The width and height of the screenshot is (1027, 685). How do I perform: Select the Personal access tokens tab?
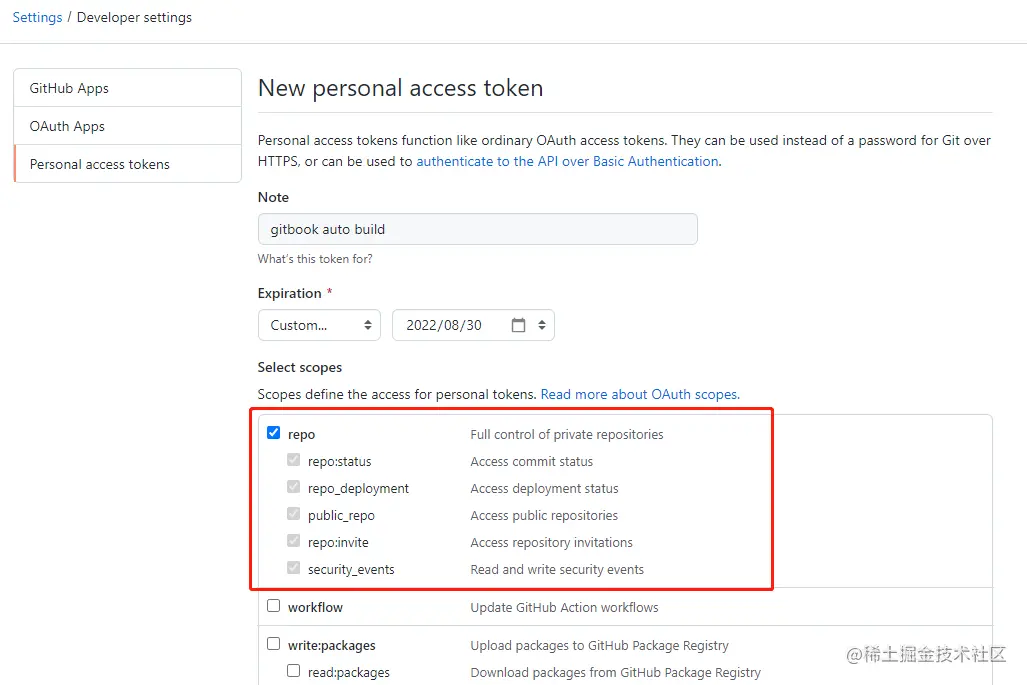pyautogui.click(x=100, y=164)
